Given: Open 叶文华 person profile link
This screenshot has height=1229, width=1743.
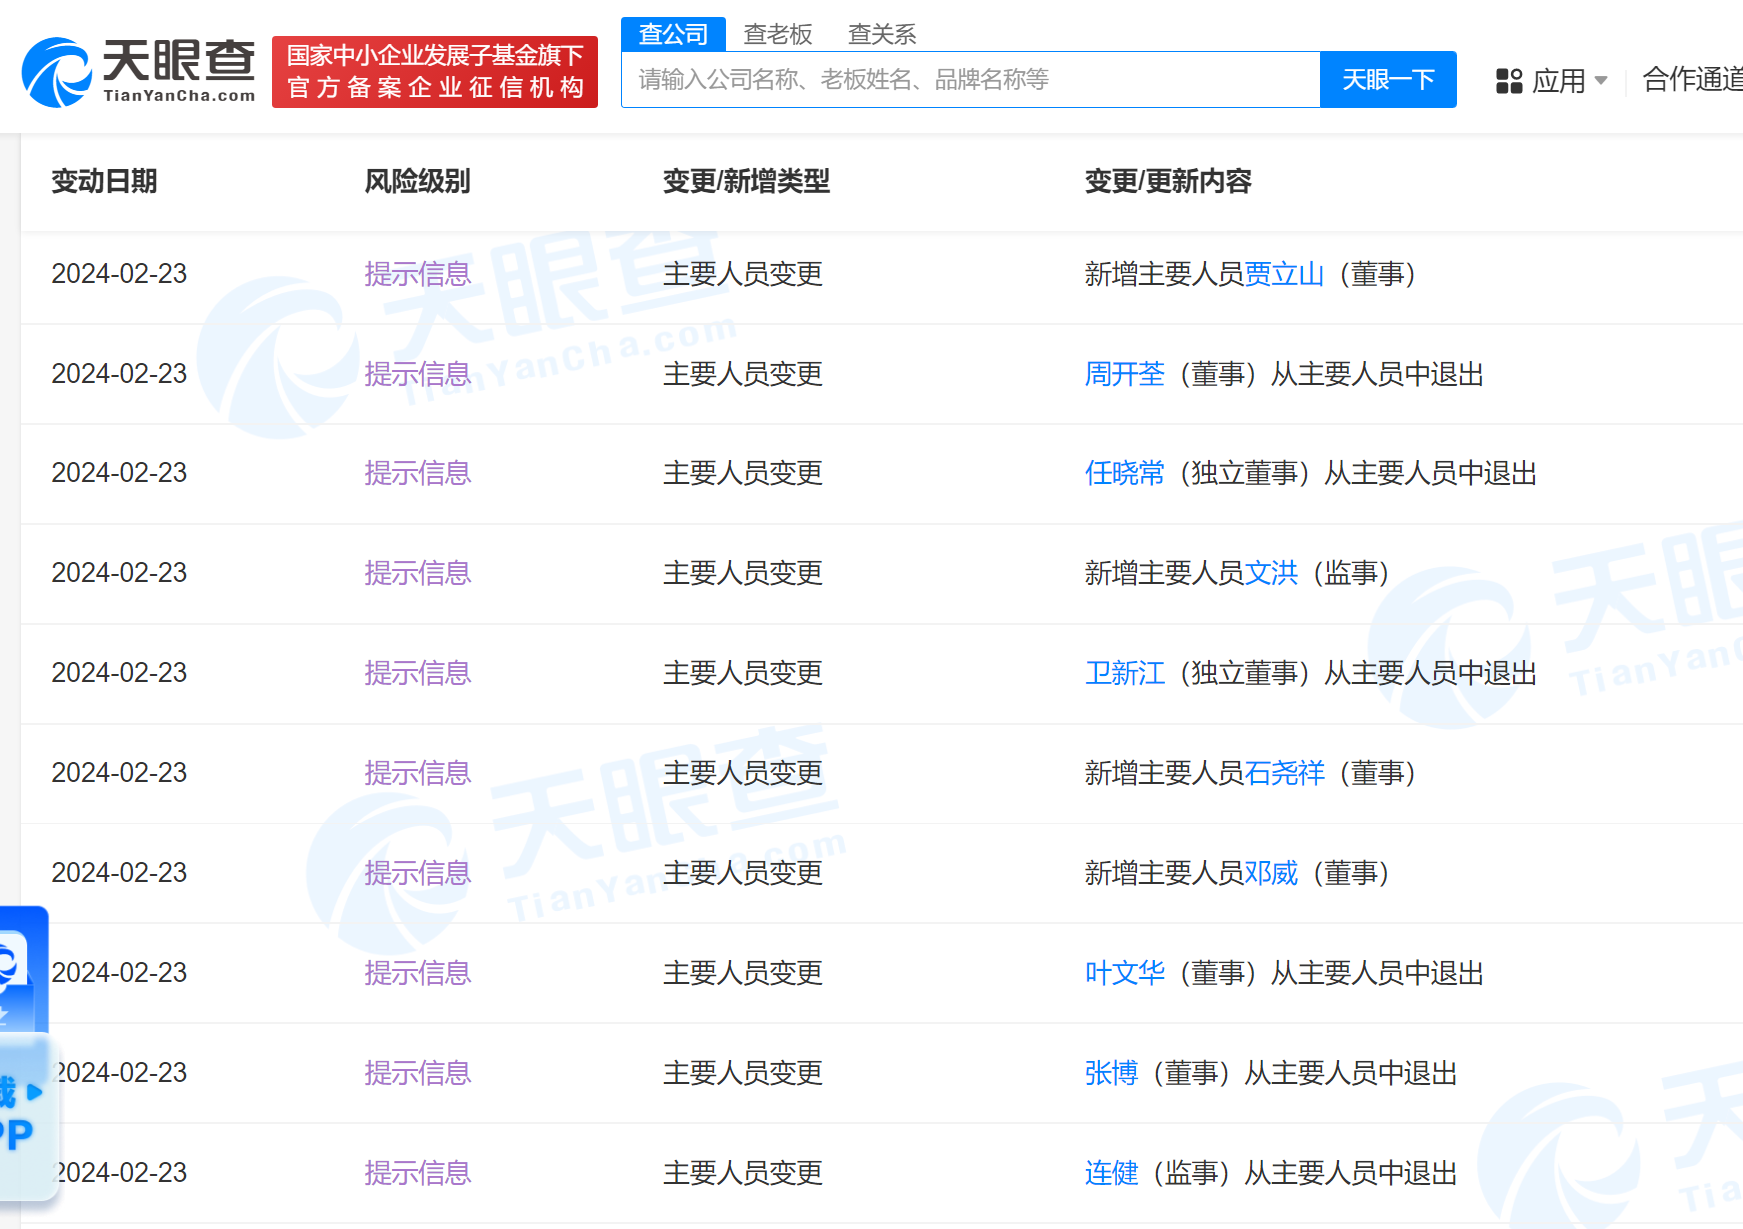Looking at the screenshot, I should [1124, 973].
